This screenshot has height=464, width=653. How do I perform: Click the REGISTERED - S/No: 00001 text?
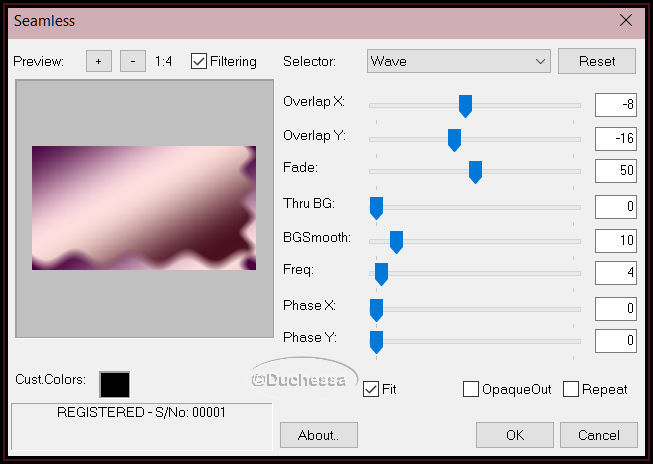pos(141,412)
